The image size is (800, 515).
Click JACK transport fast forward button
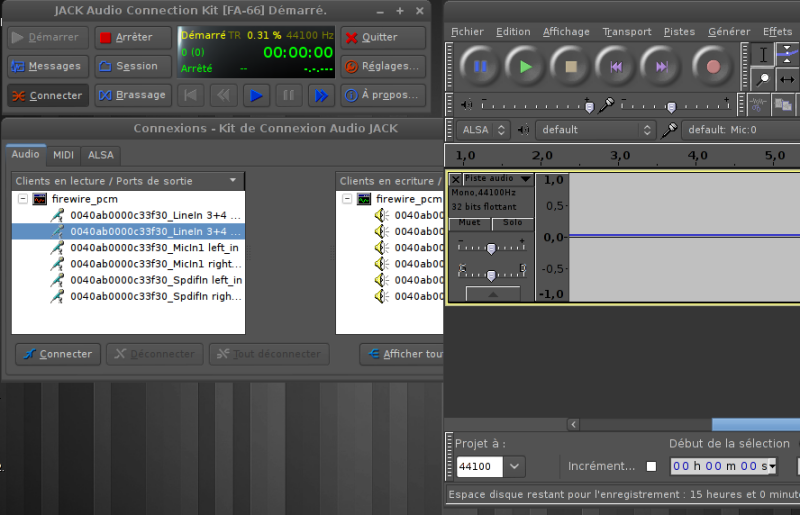pyautogui.click(x=321, y=95)
